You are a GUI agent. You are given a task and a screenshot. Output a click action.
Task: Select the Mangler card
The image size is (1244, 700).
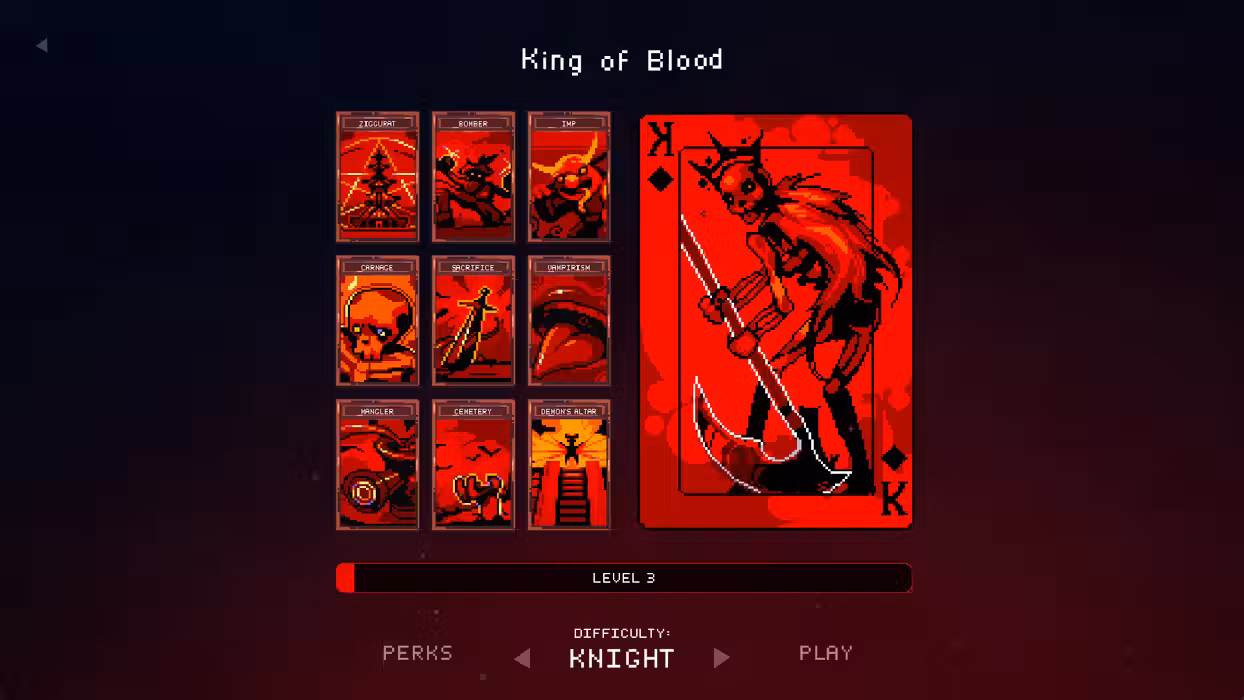click(x=377, y=465)
